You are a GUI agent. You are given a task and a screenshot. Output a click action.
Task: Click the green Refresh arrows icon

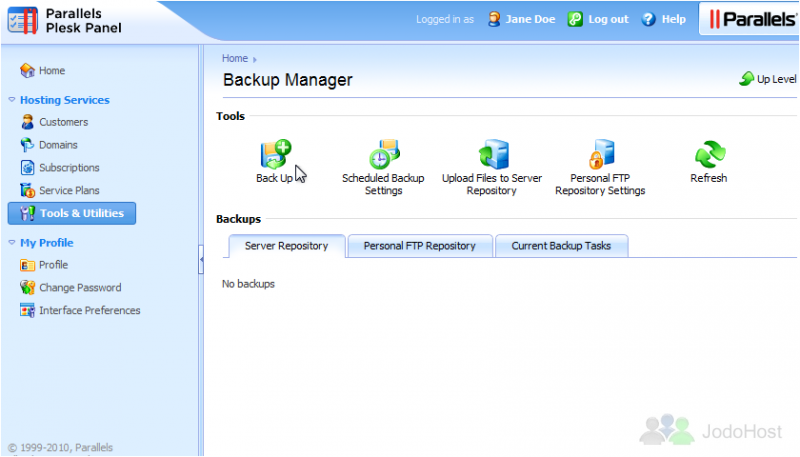pyautogui.click(x=710, y=154)
